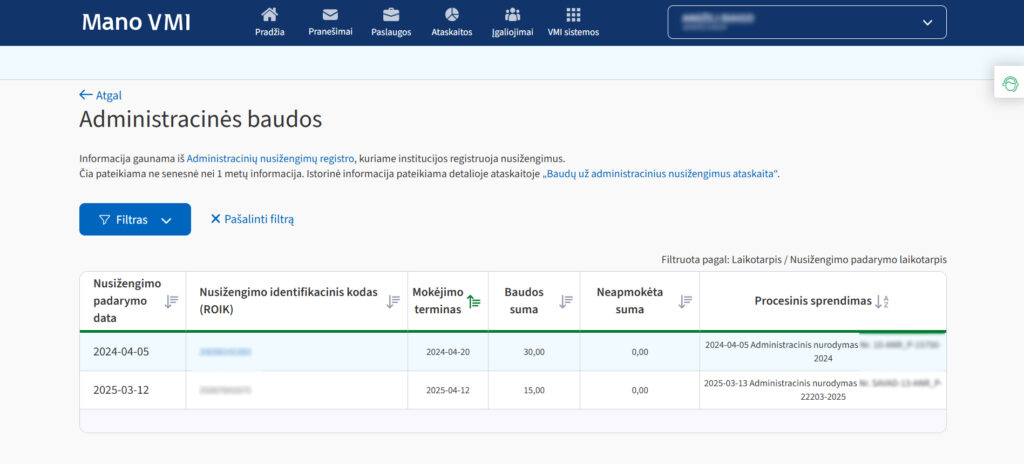1024x464 pixels.
Task: Select the 2024-04-05 offense date cell
Action: point(133,352)
